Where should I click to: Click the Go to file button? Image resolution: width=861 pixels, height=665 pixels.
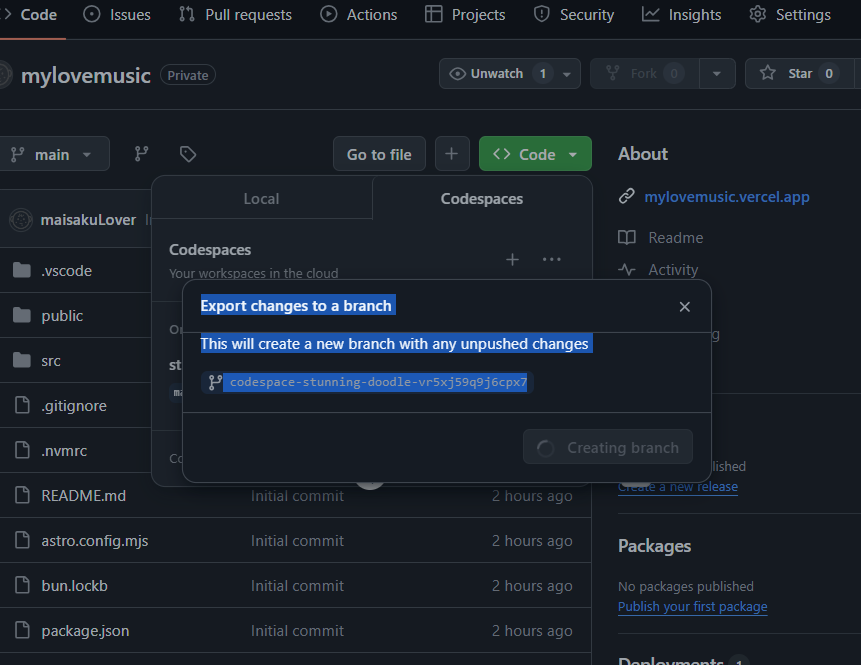click(379, 154)
